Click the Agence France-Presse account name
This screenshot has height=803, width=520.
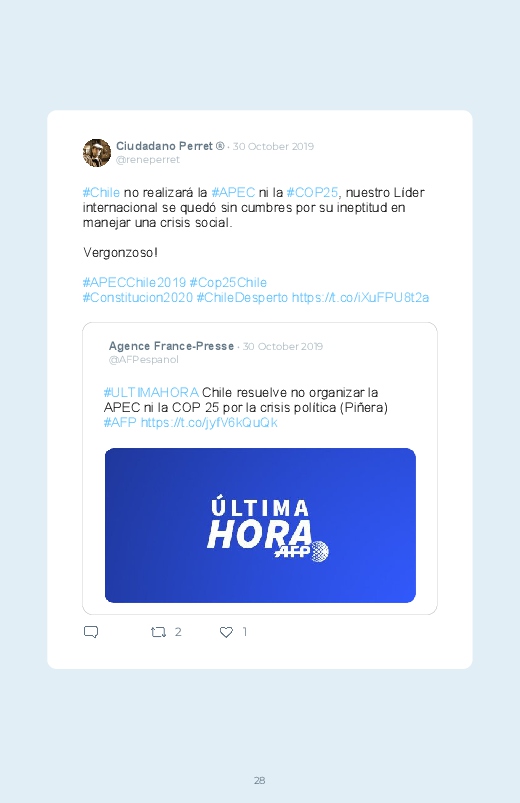coord(171,346)
